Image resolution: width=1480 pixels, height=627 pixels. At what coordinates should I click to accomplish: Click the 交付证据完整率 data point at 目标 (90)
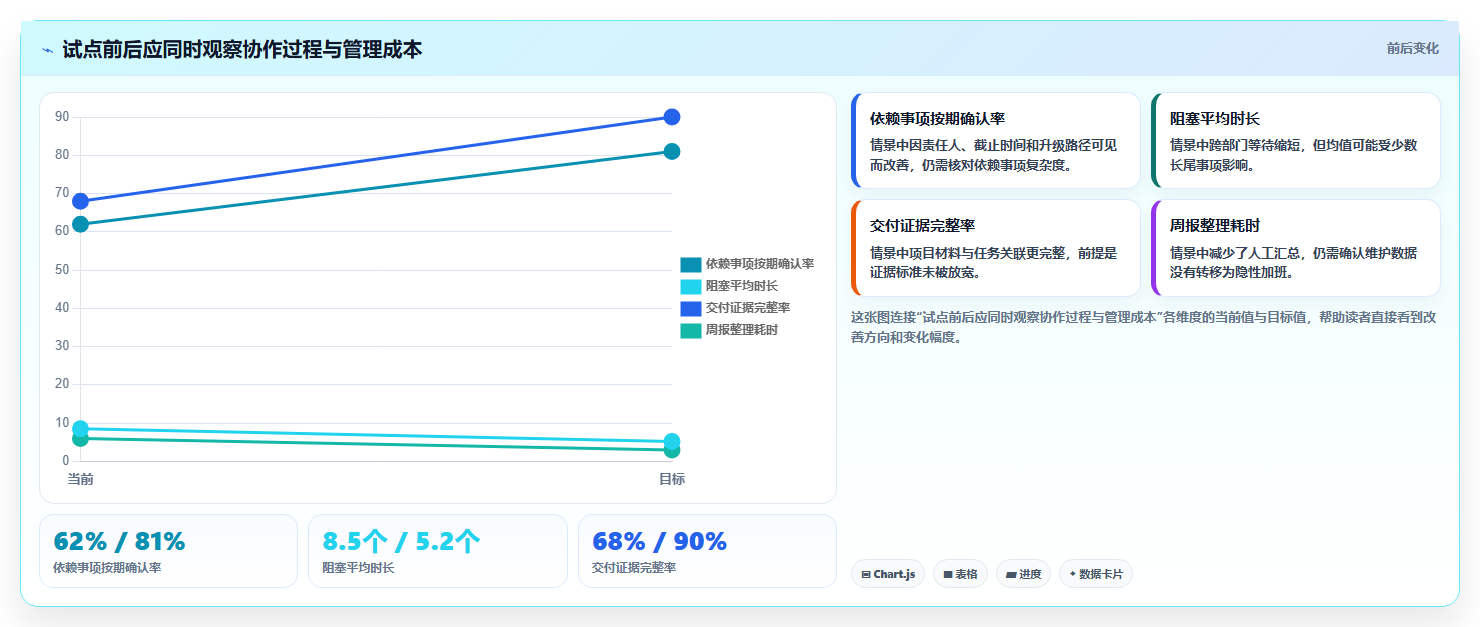[x=672, y=117]
